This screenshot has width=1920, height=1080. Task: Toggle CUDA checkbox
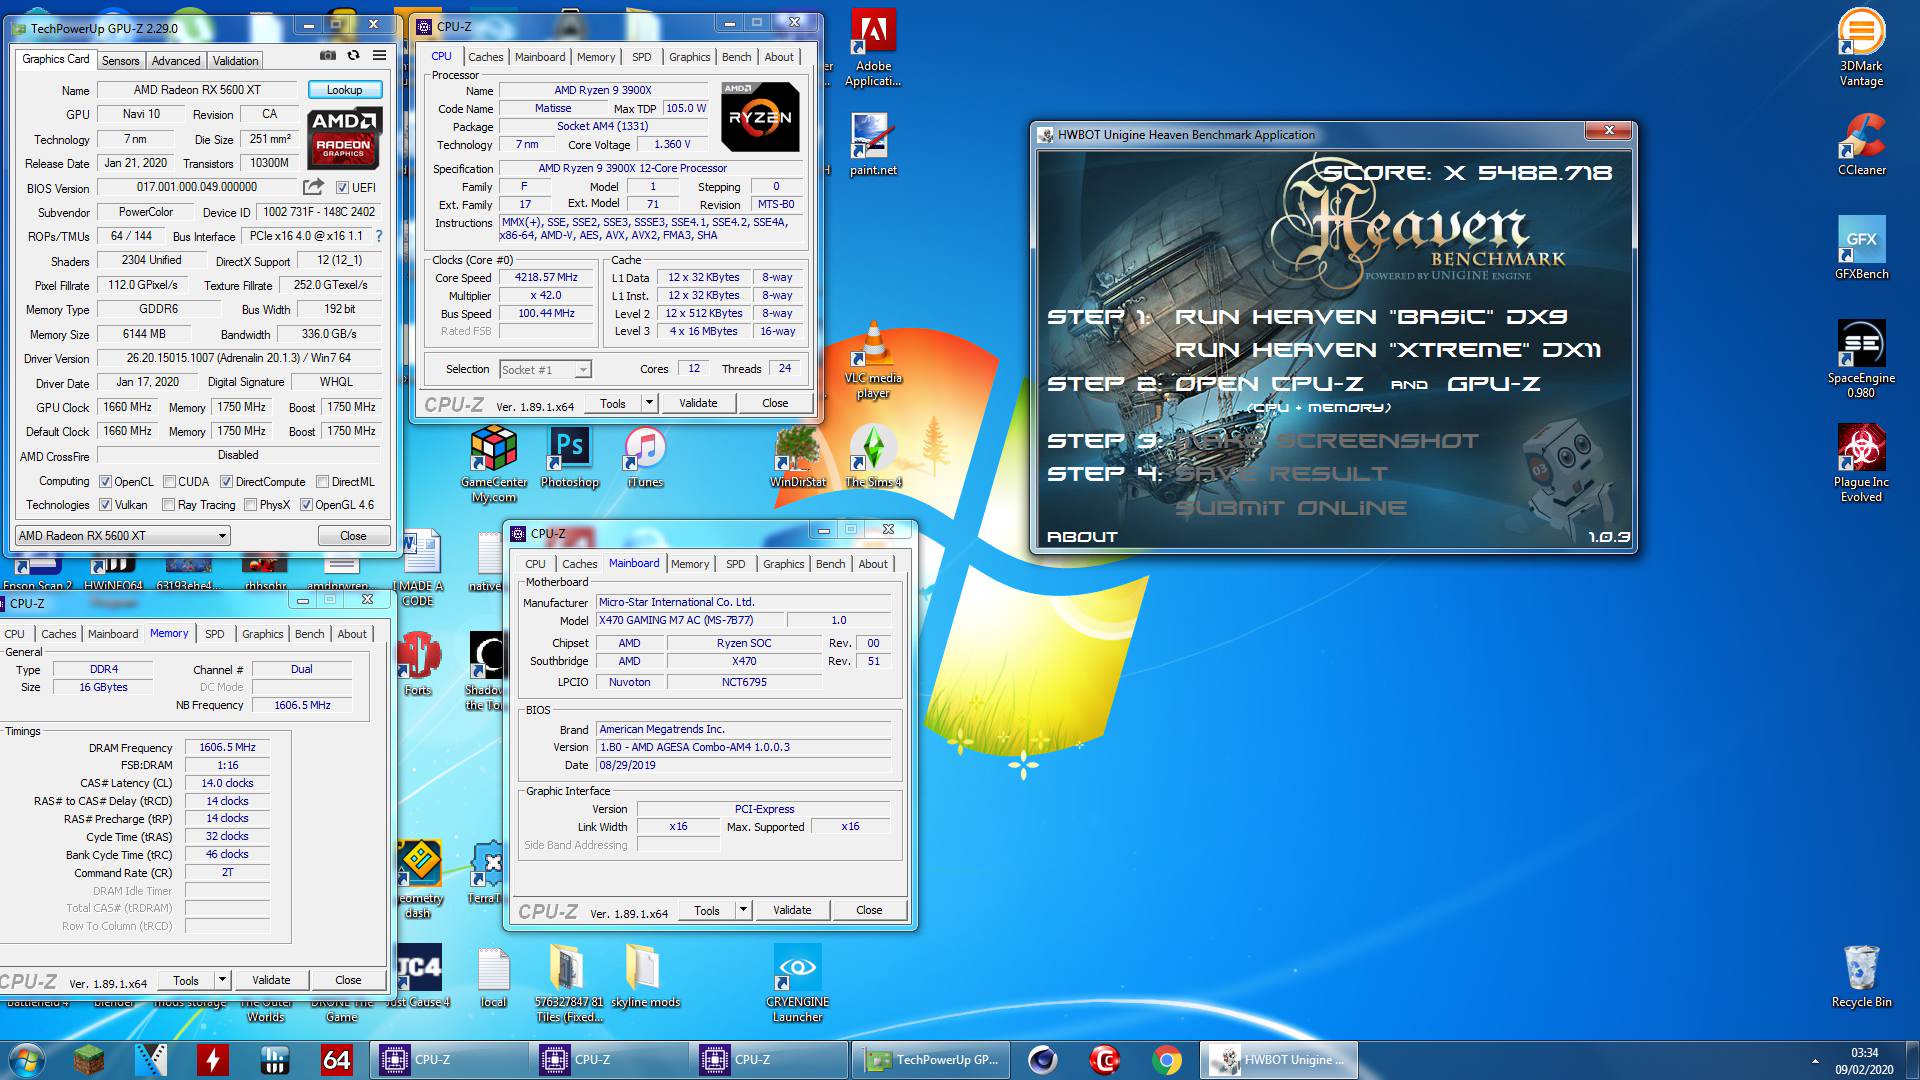pyautogui.click(x=169, y=482)
